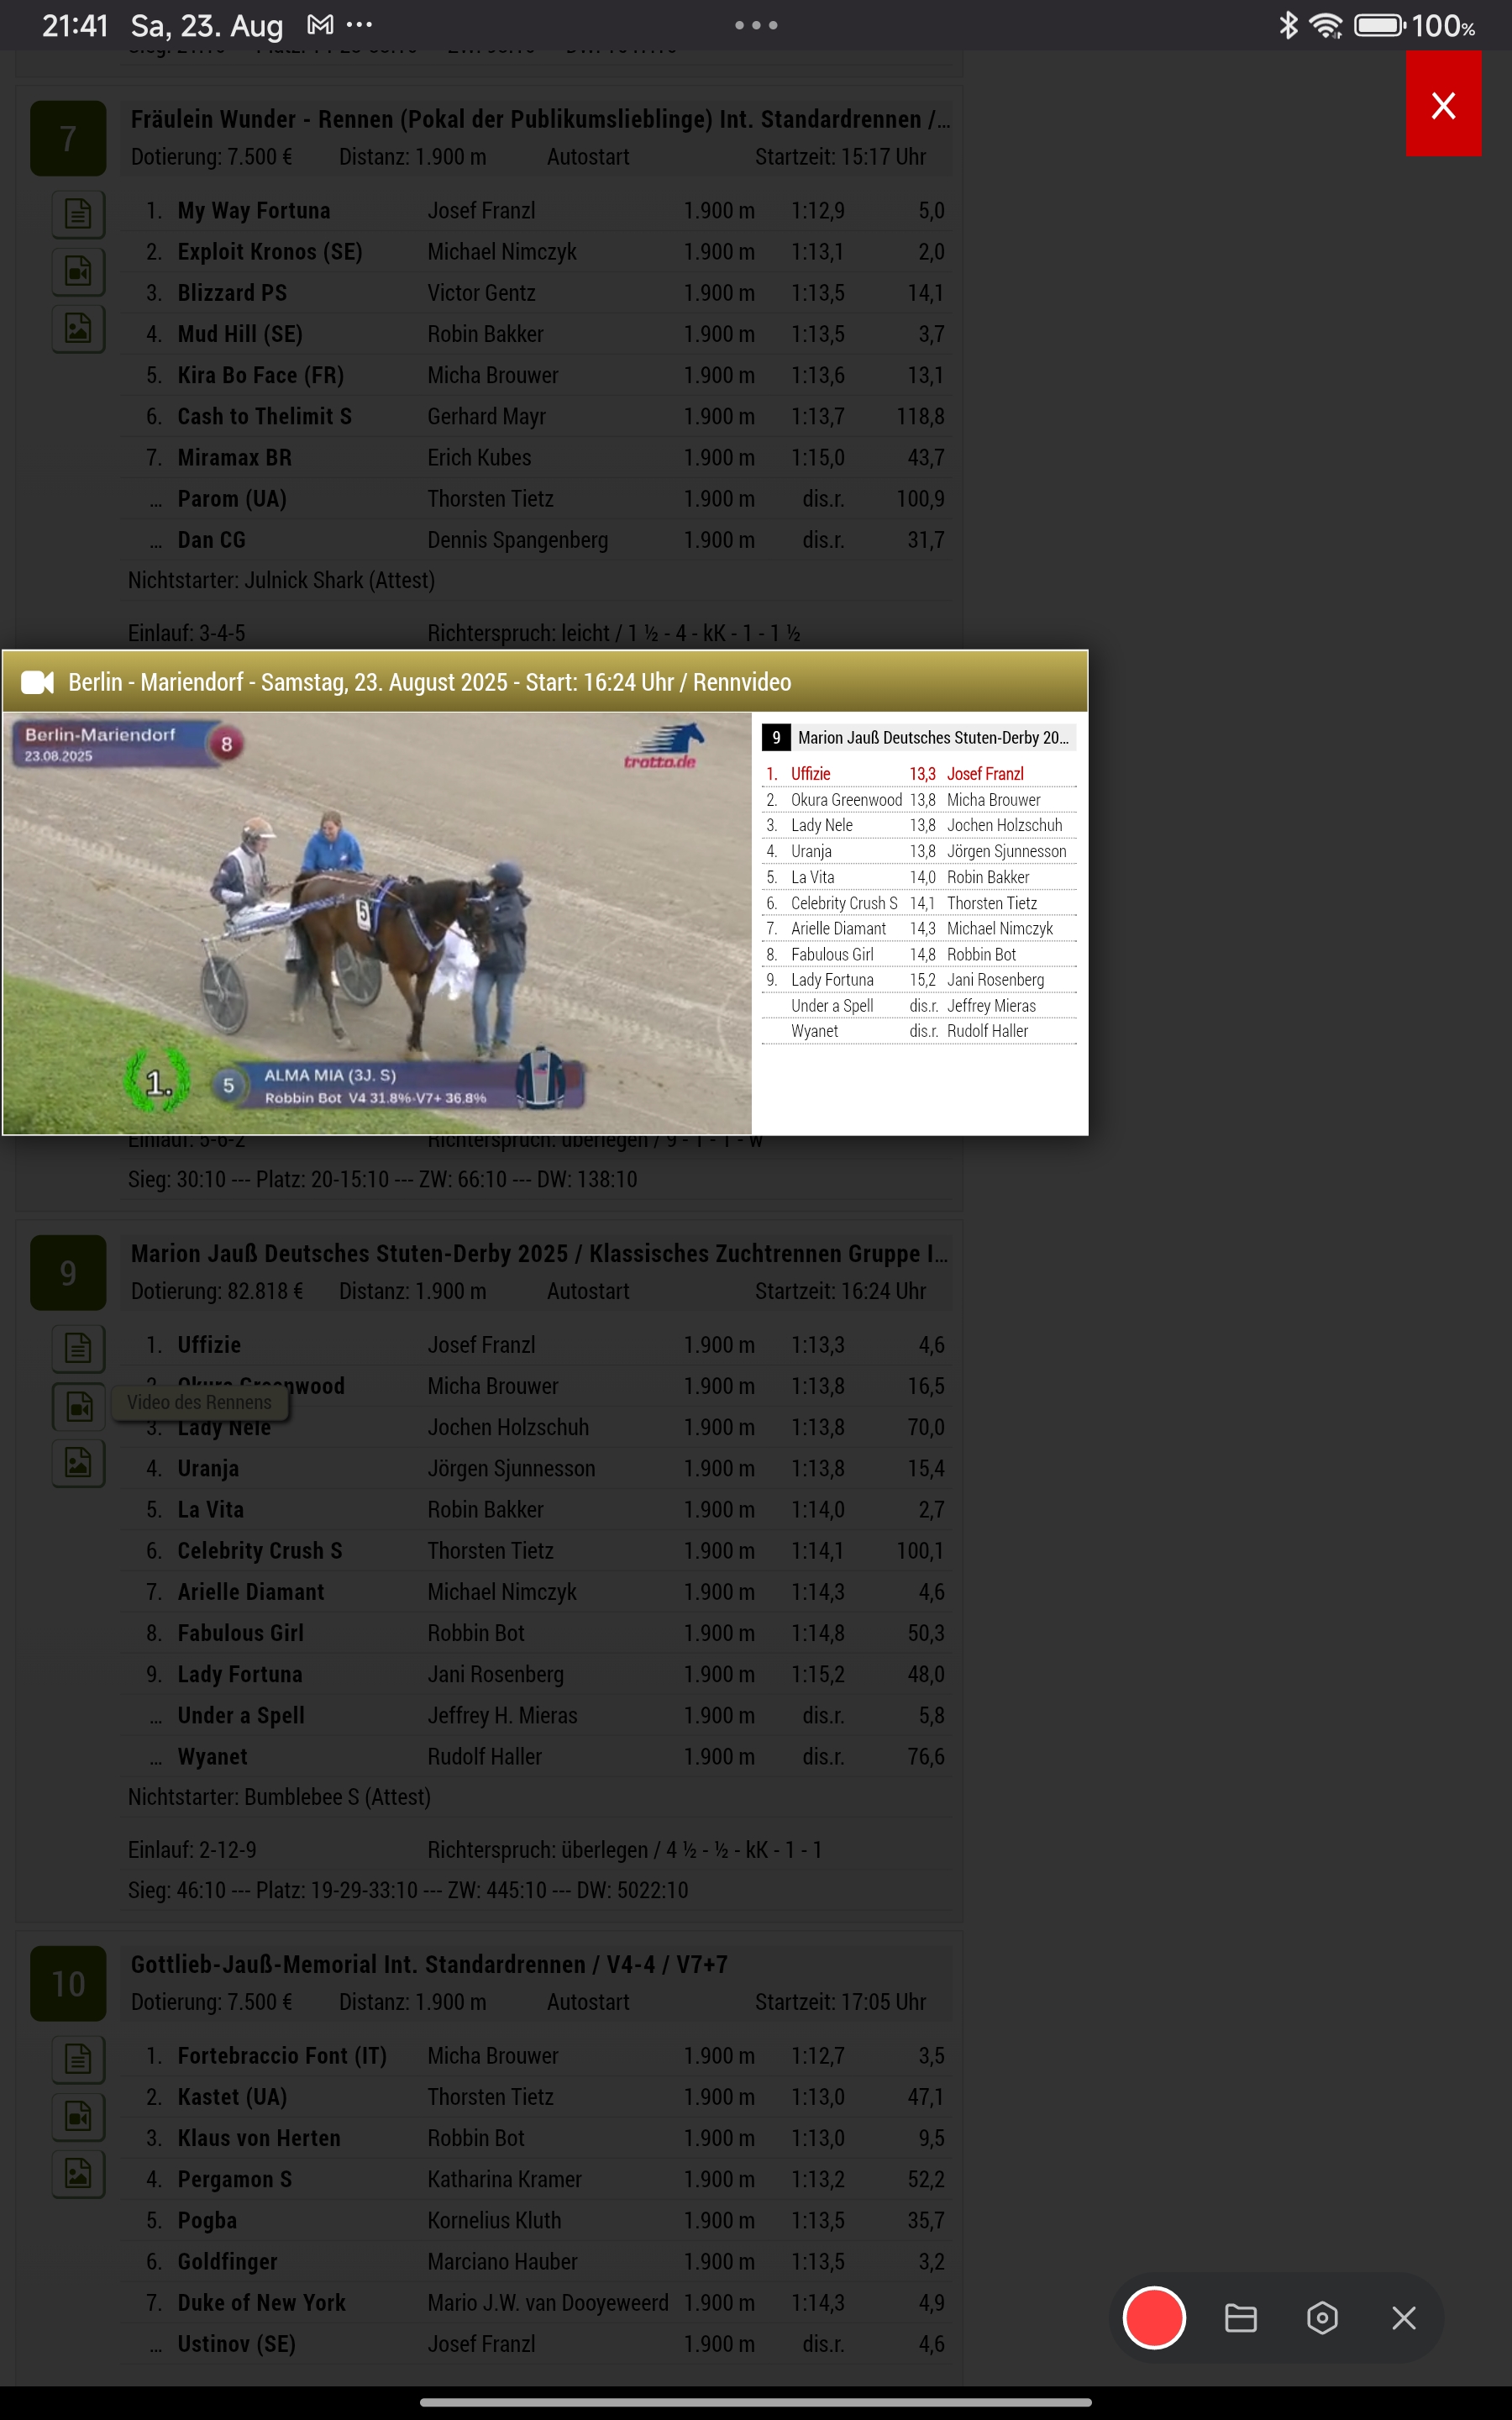The height and width of the screenshot is (2420, 1512).
Task: Open the recorder's folder icon
Action: point(1240,2317)
